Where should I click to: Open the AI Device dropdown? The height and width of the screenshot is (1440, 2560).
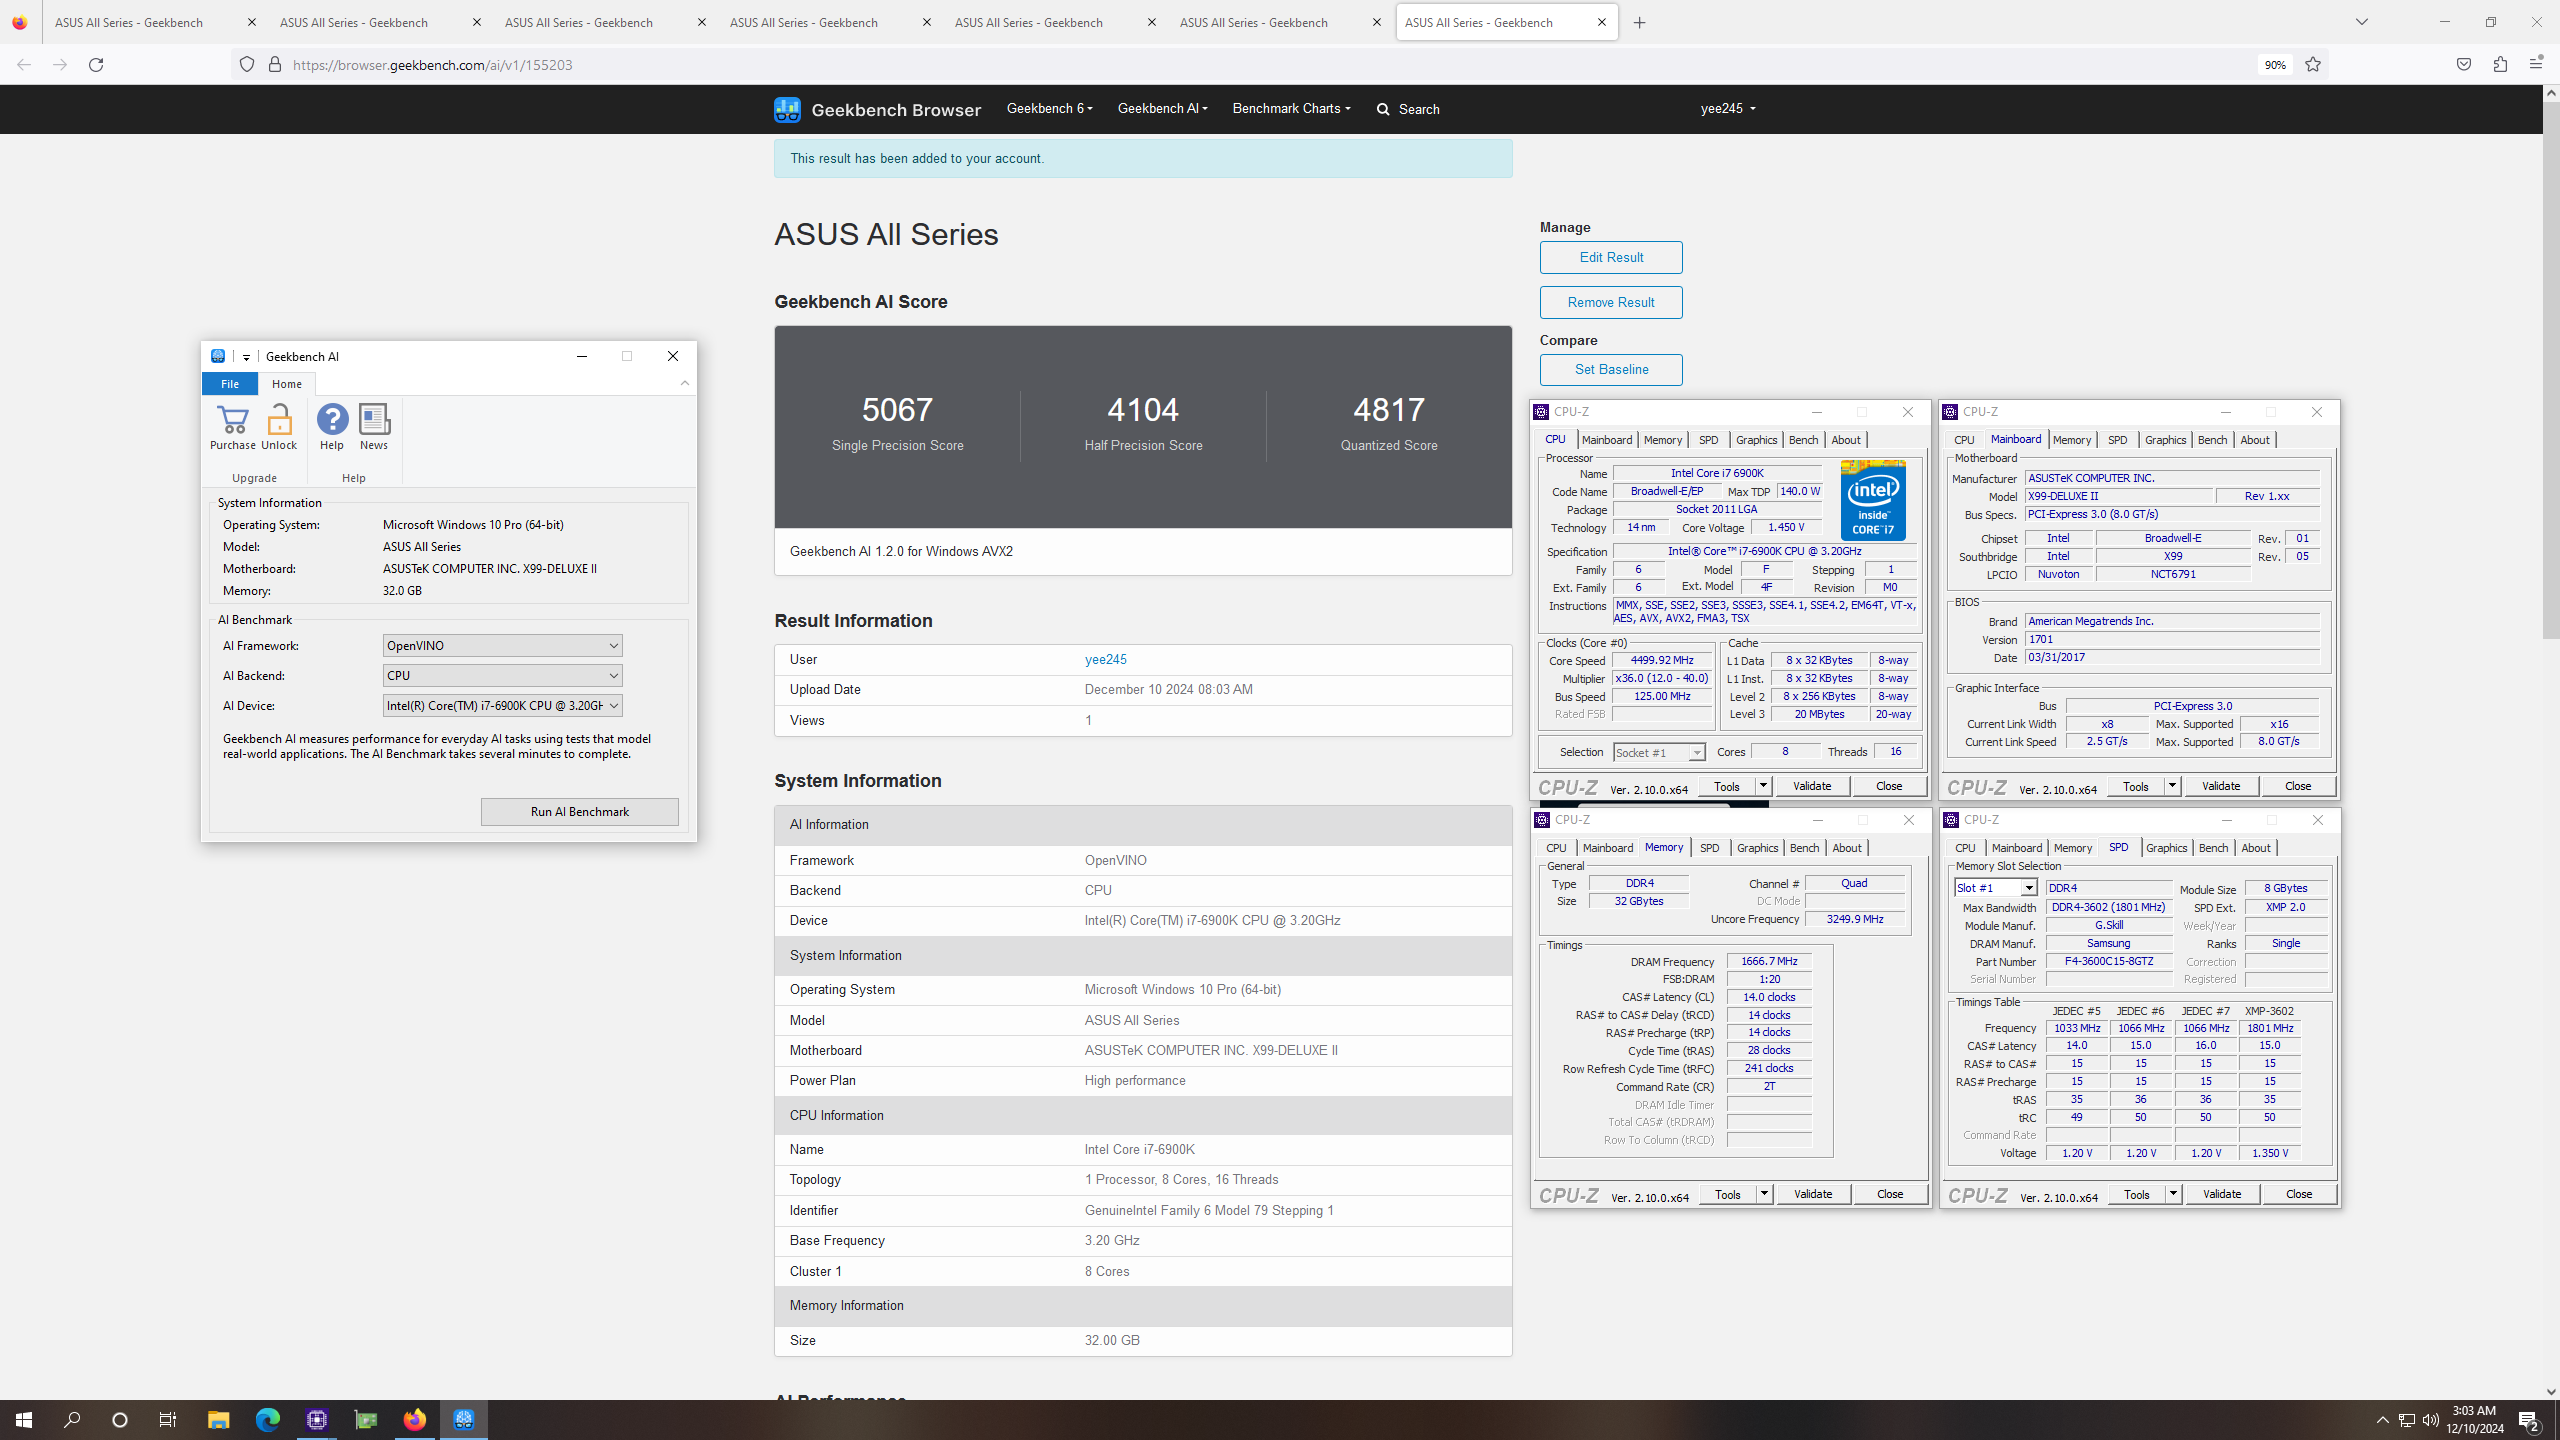(502, 706)
